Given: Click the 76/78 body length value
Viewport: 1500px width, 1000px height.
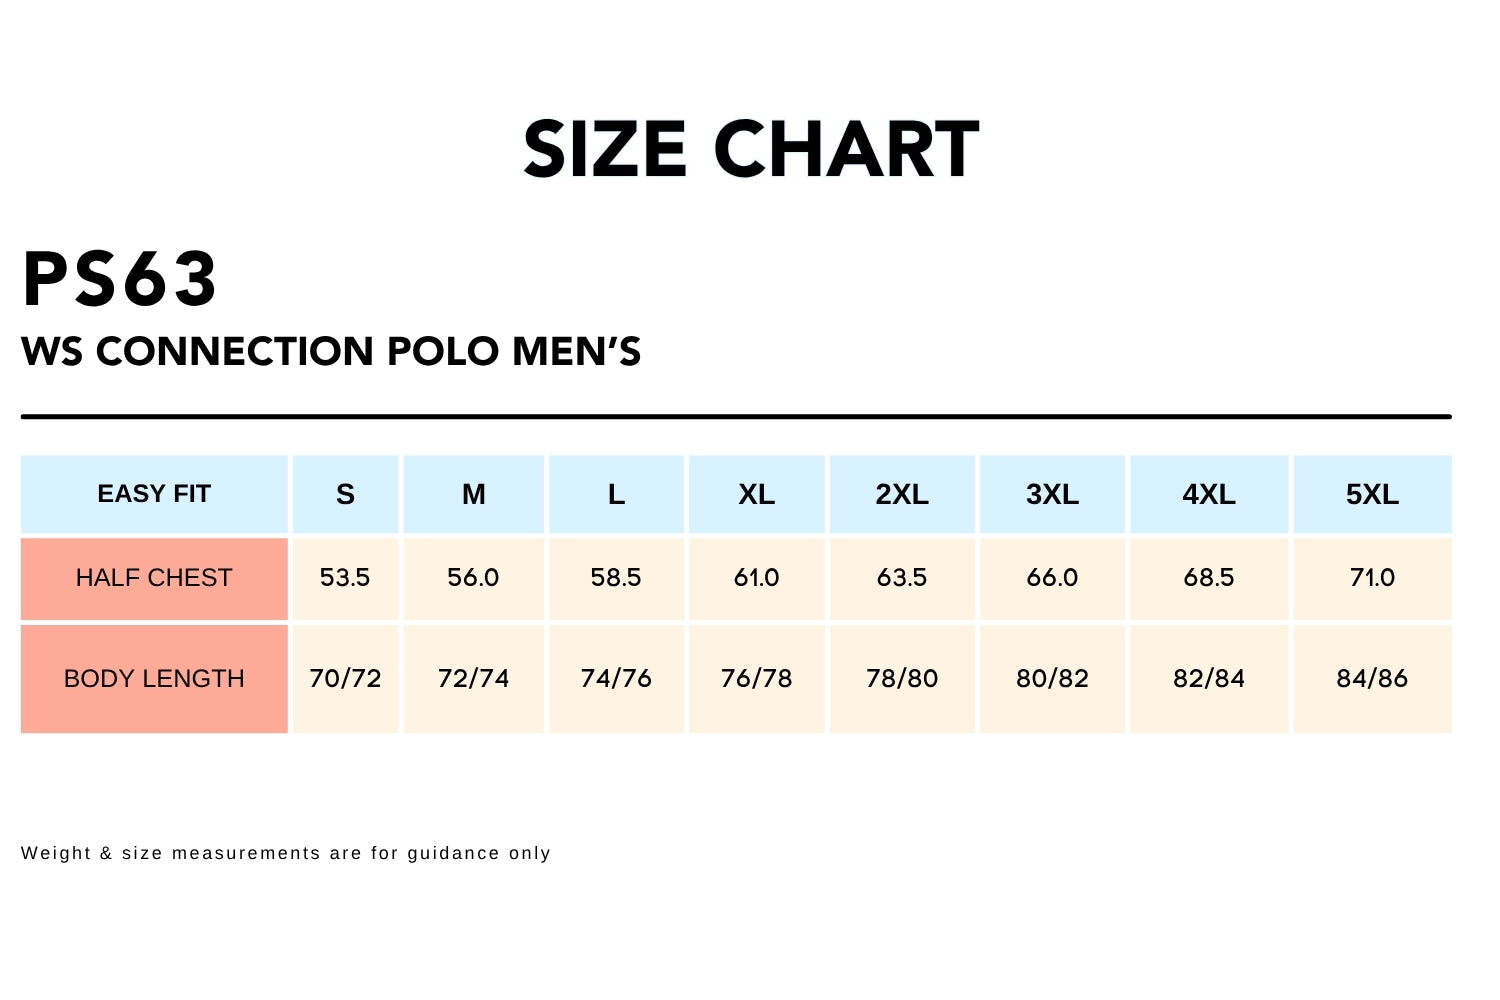Looking at the screenshot, I should click(x=756, y=679).
